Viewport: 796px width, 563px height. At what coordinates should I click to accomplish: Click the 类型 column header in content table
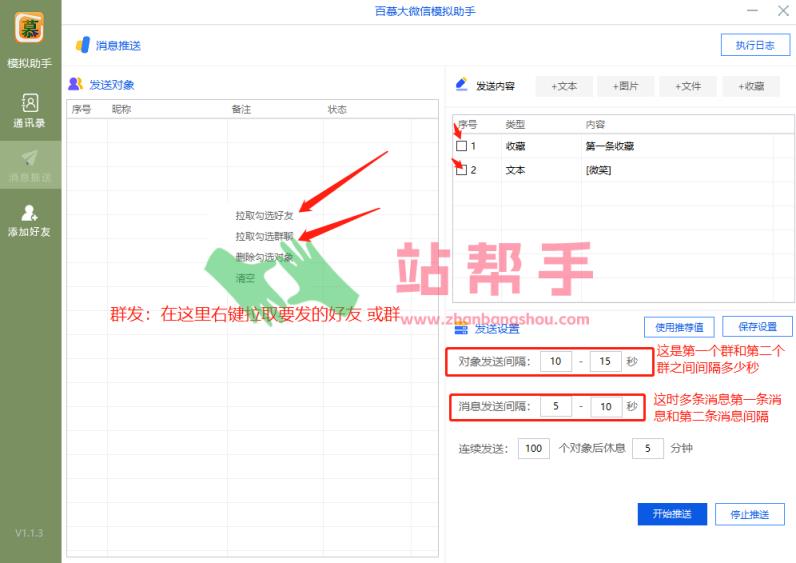pos(515,125)
